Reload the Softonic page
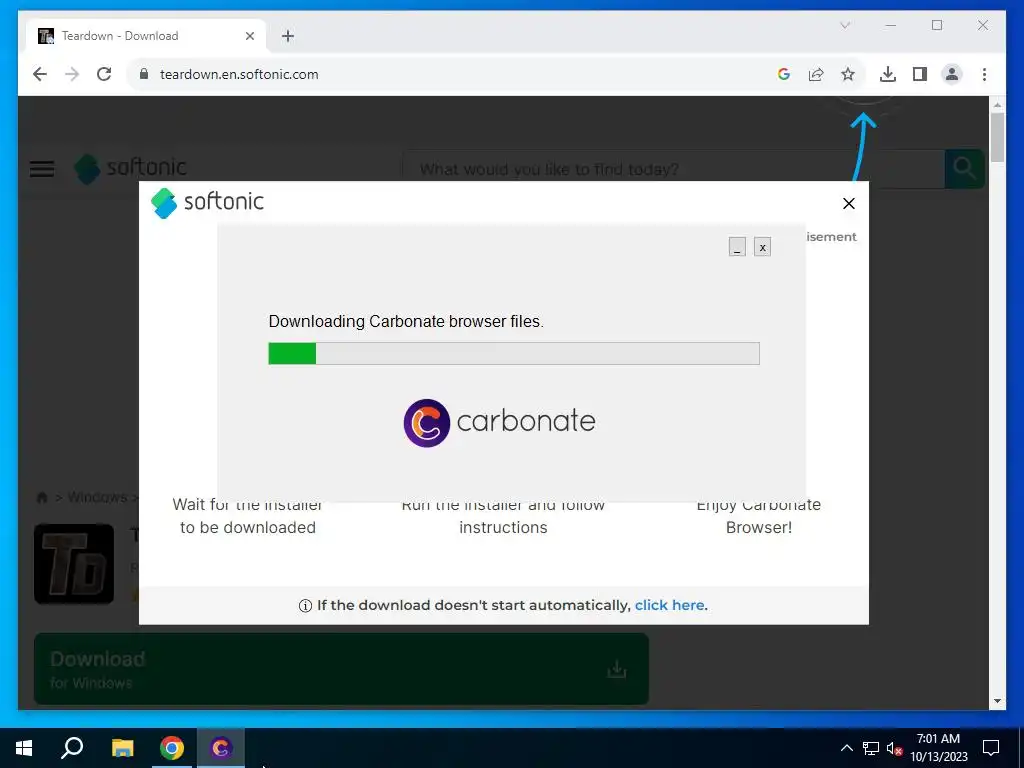 click(x=104, y=74)
